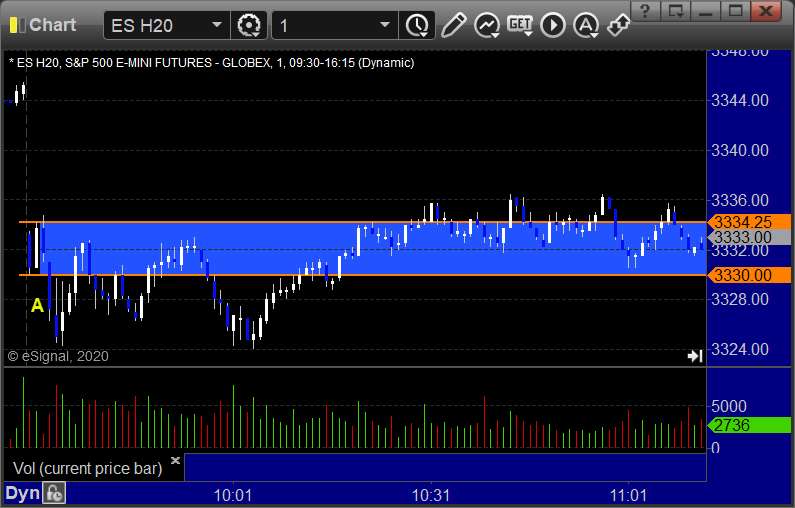The width and height of the screenshot is (795, 508).
Task: Click the GET tools icon
Action: point(520,25)
